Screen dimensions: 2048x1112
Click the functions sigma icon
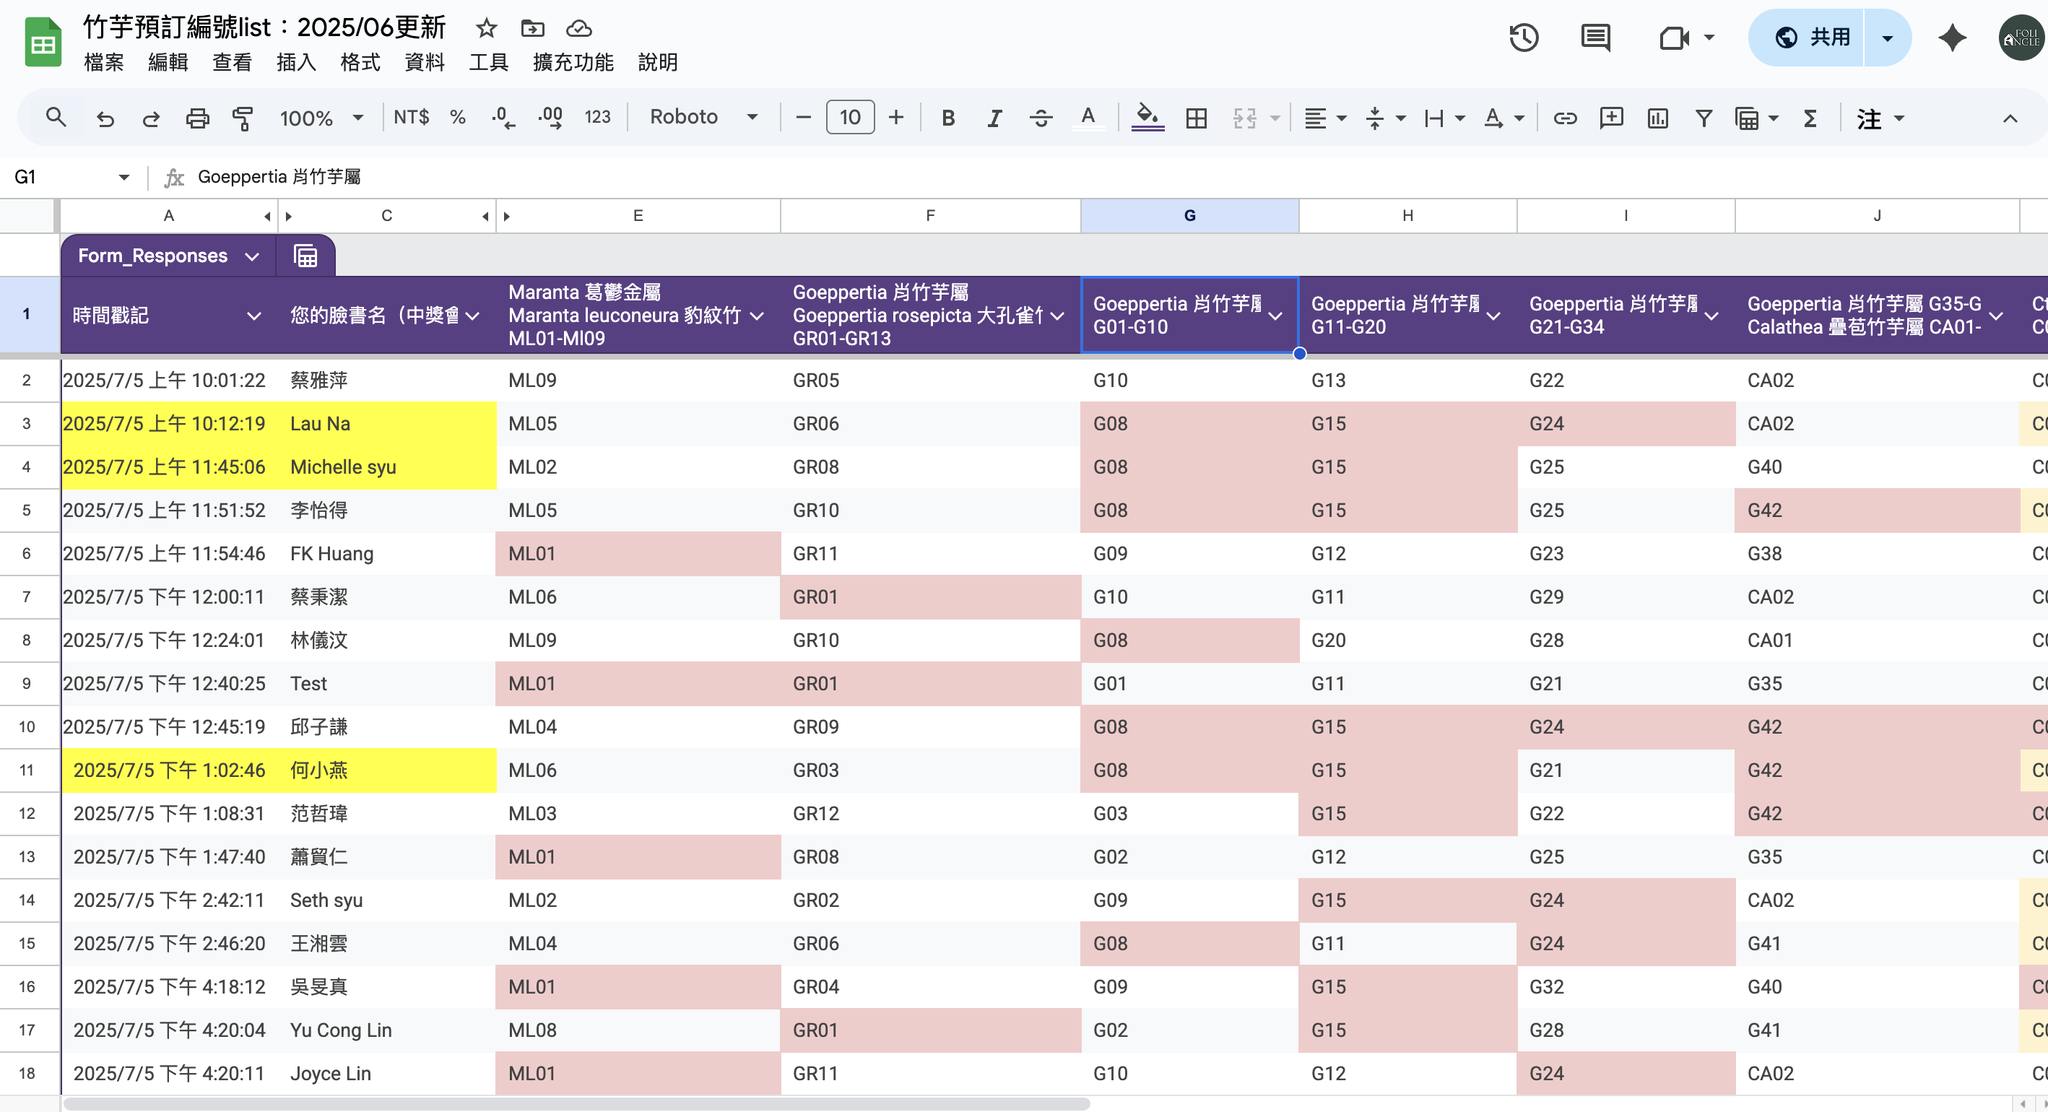coord(1810,118)
